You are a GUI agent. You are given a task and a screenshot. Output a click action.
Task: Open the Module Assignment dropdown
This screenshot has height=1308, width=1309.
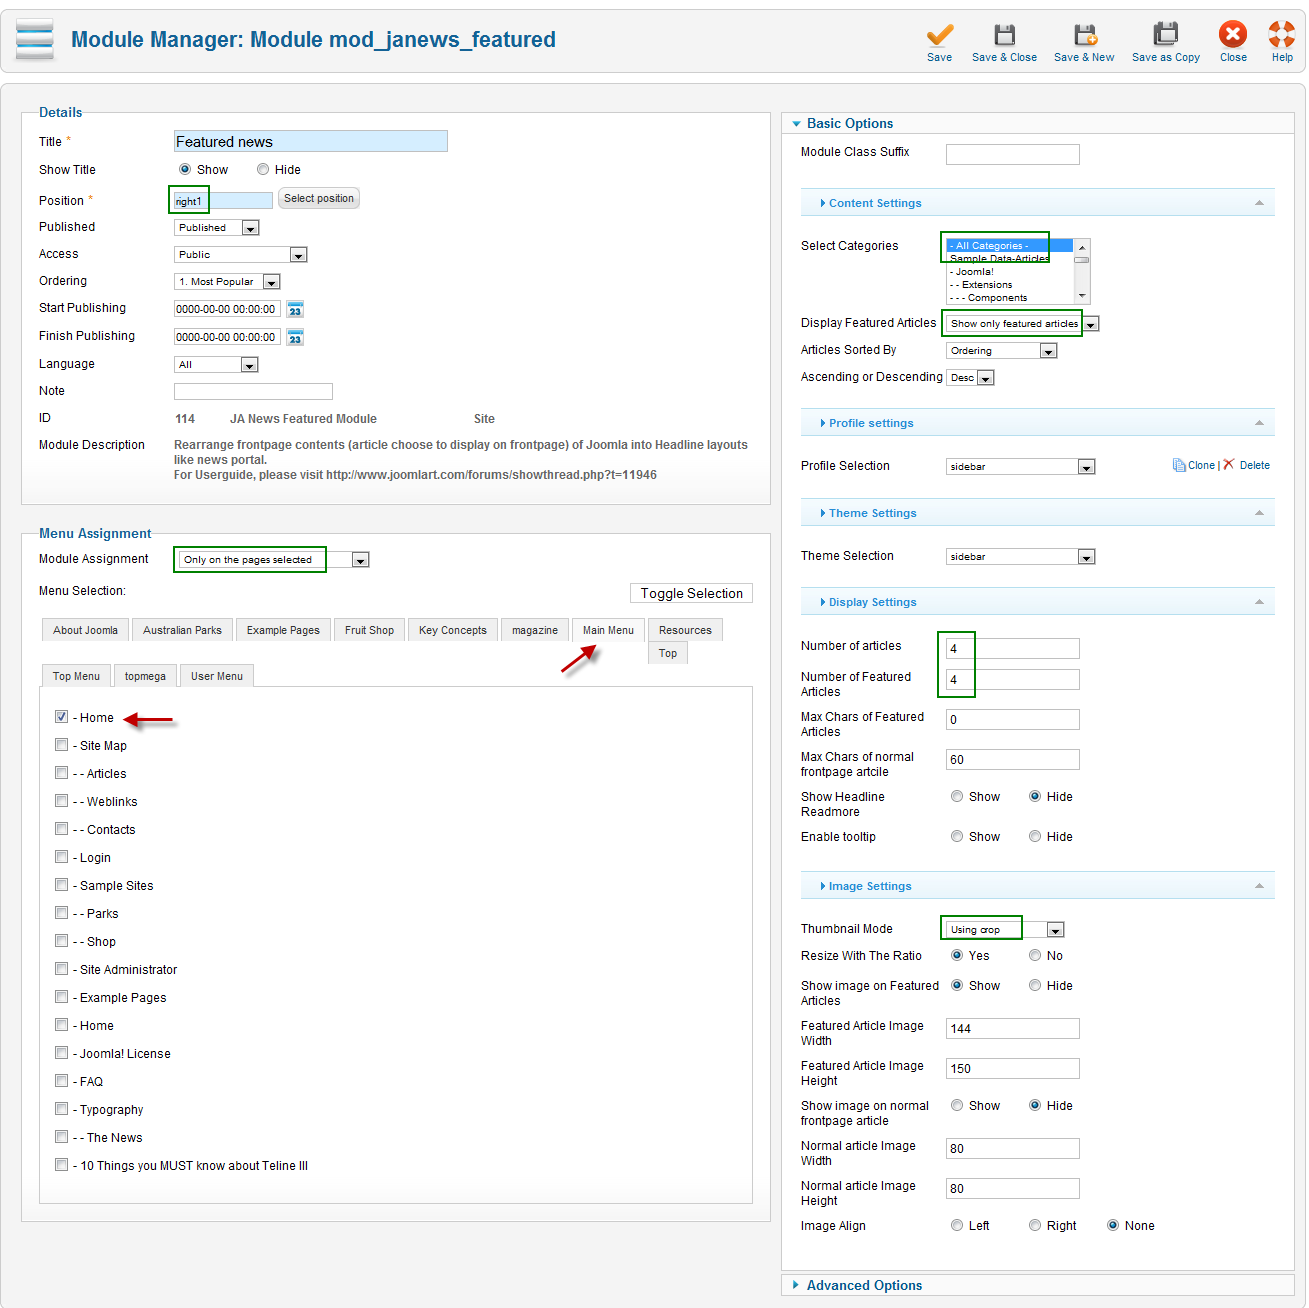[360, 560]
